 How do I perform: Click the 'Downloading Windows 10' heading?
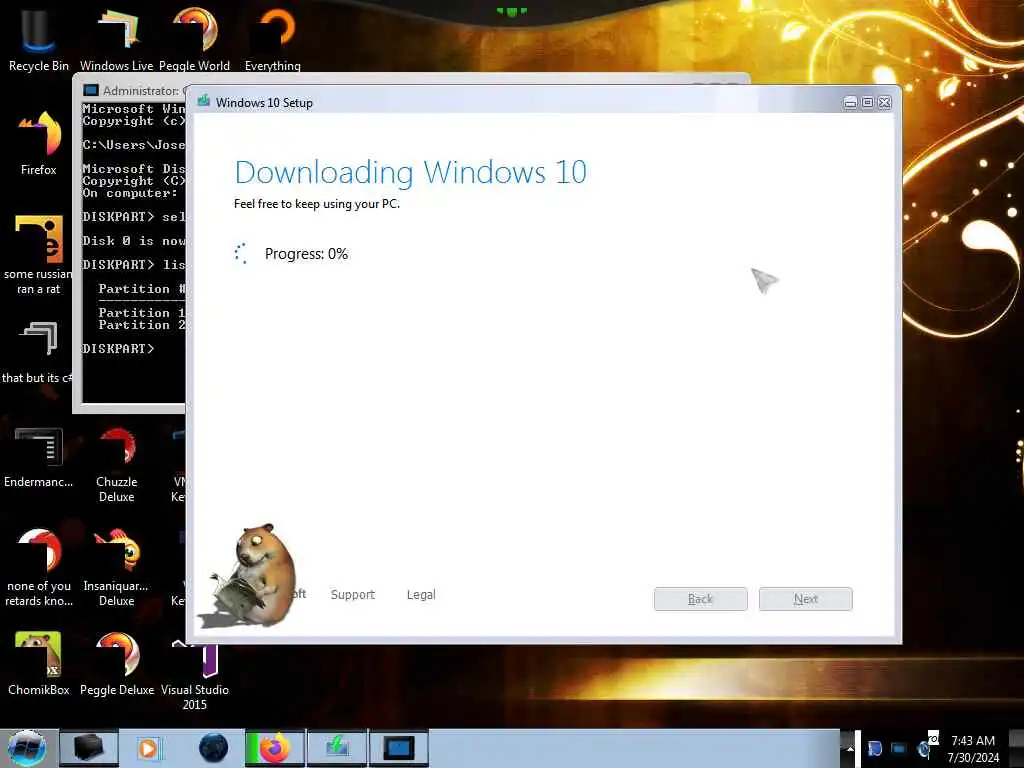(x=411, y=172)
